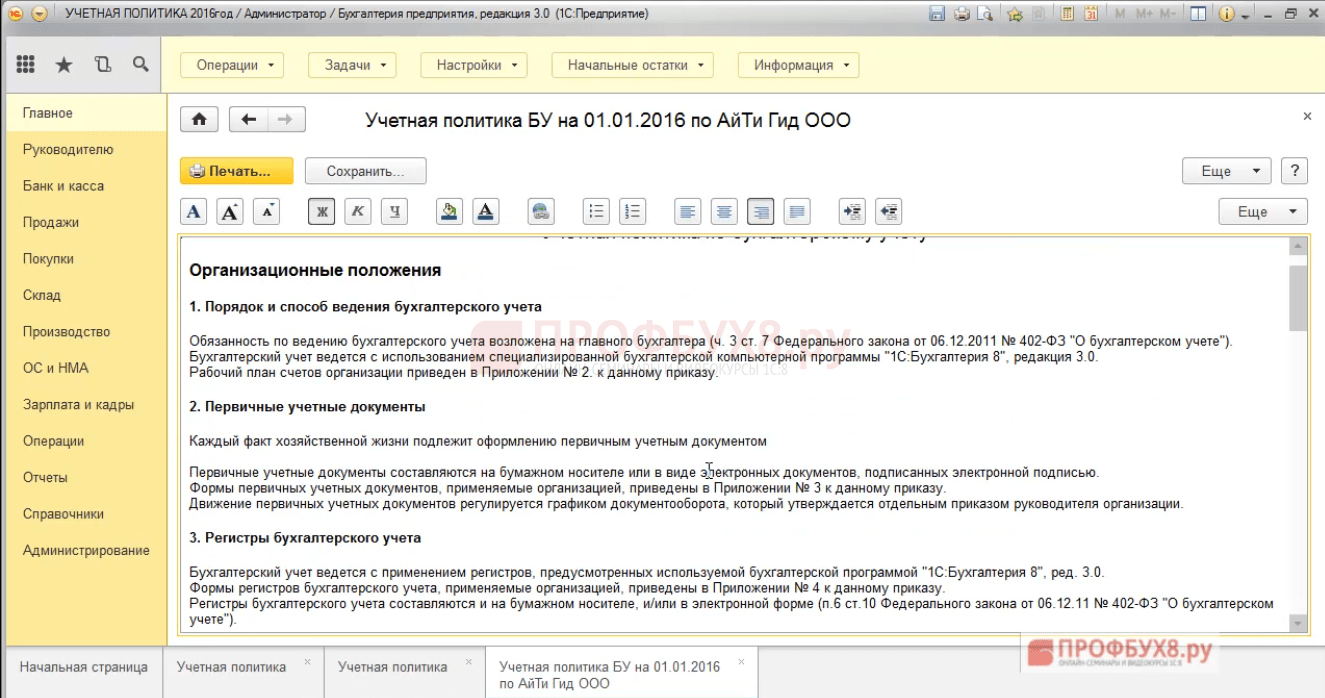Image resolution: width=1325 pixels, height=698 pixels.
Task: Open the Производство section
Action: pos(84,332)
